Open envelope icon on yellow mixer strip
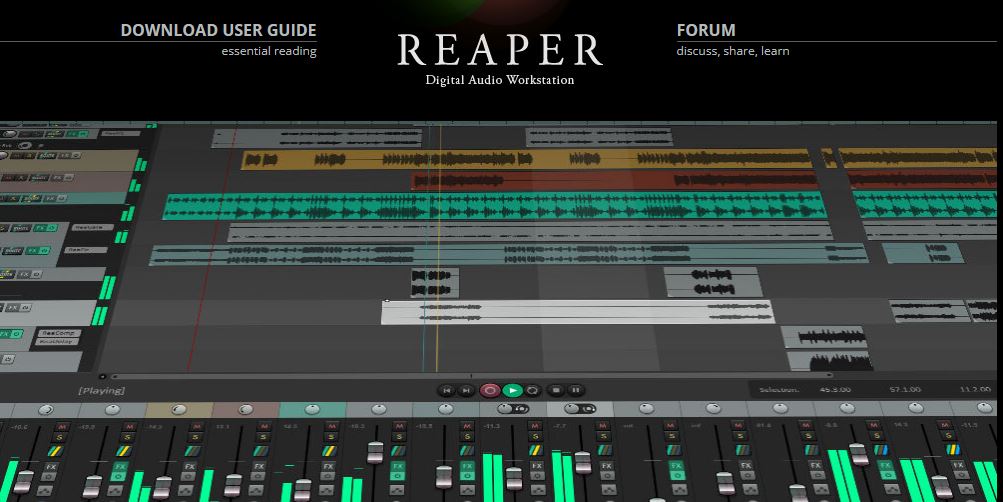Viewport: 1003px width, 502px height. 186,490
